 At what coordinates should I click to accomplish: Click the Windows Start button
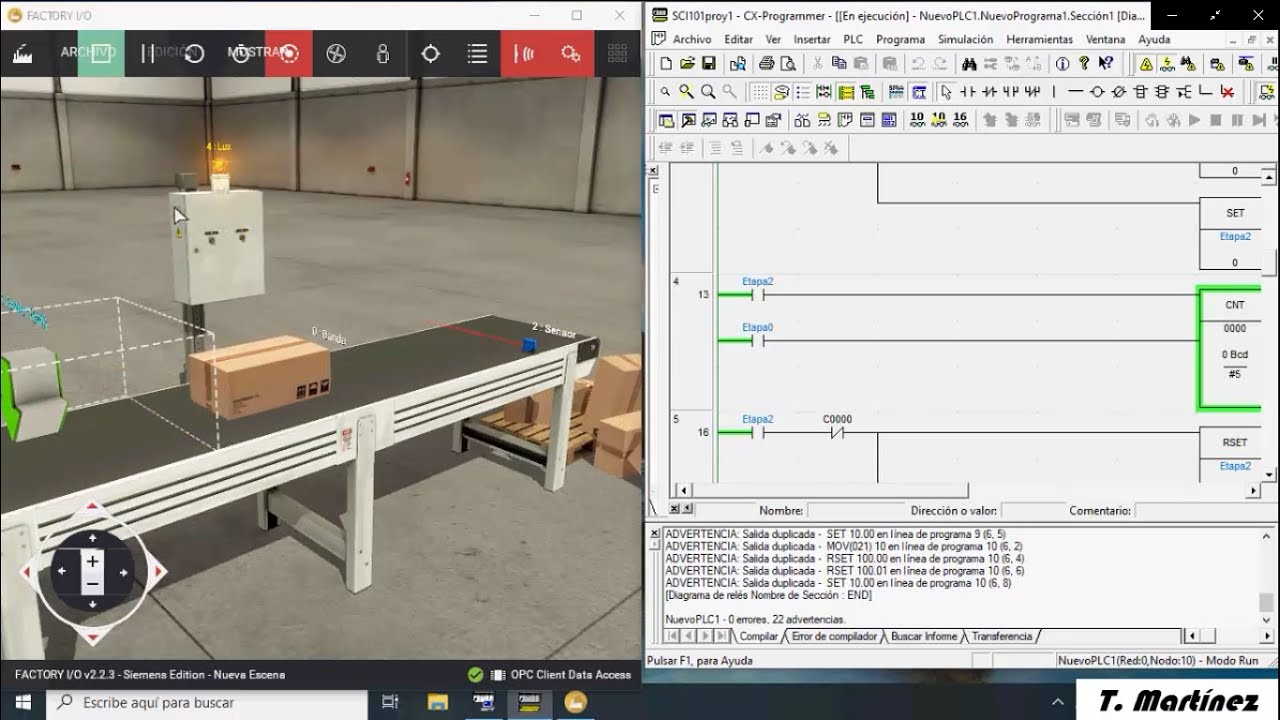coord(23,702)
